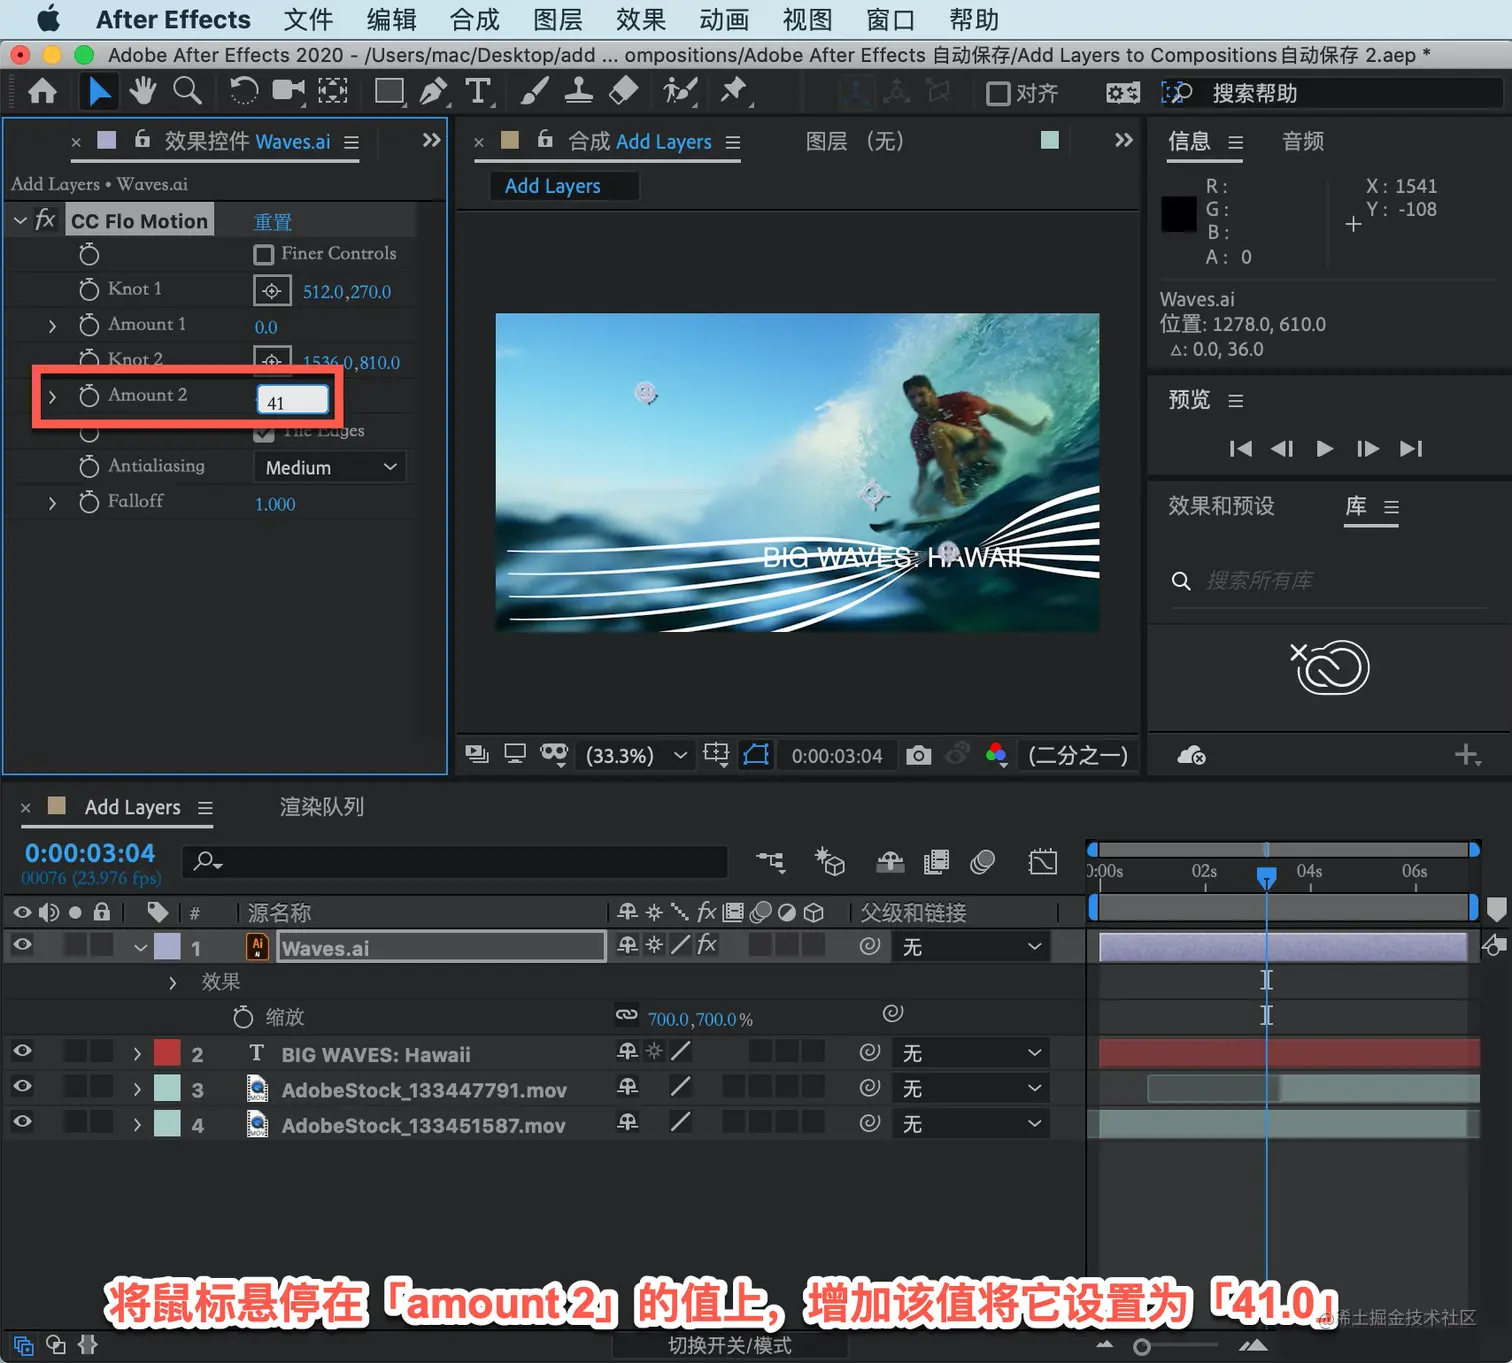
Task: Jump to the last frame in preview
Action: tap(1410, 449)
